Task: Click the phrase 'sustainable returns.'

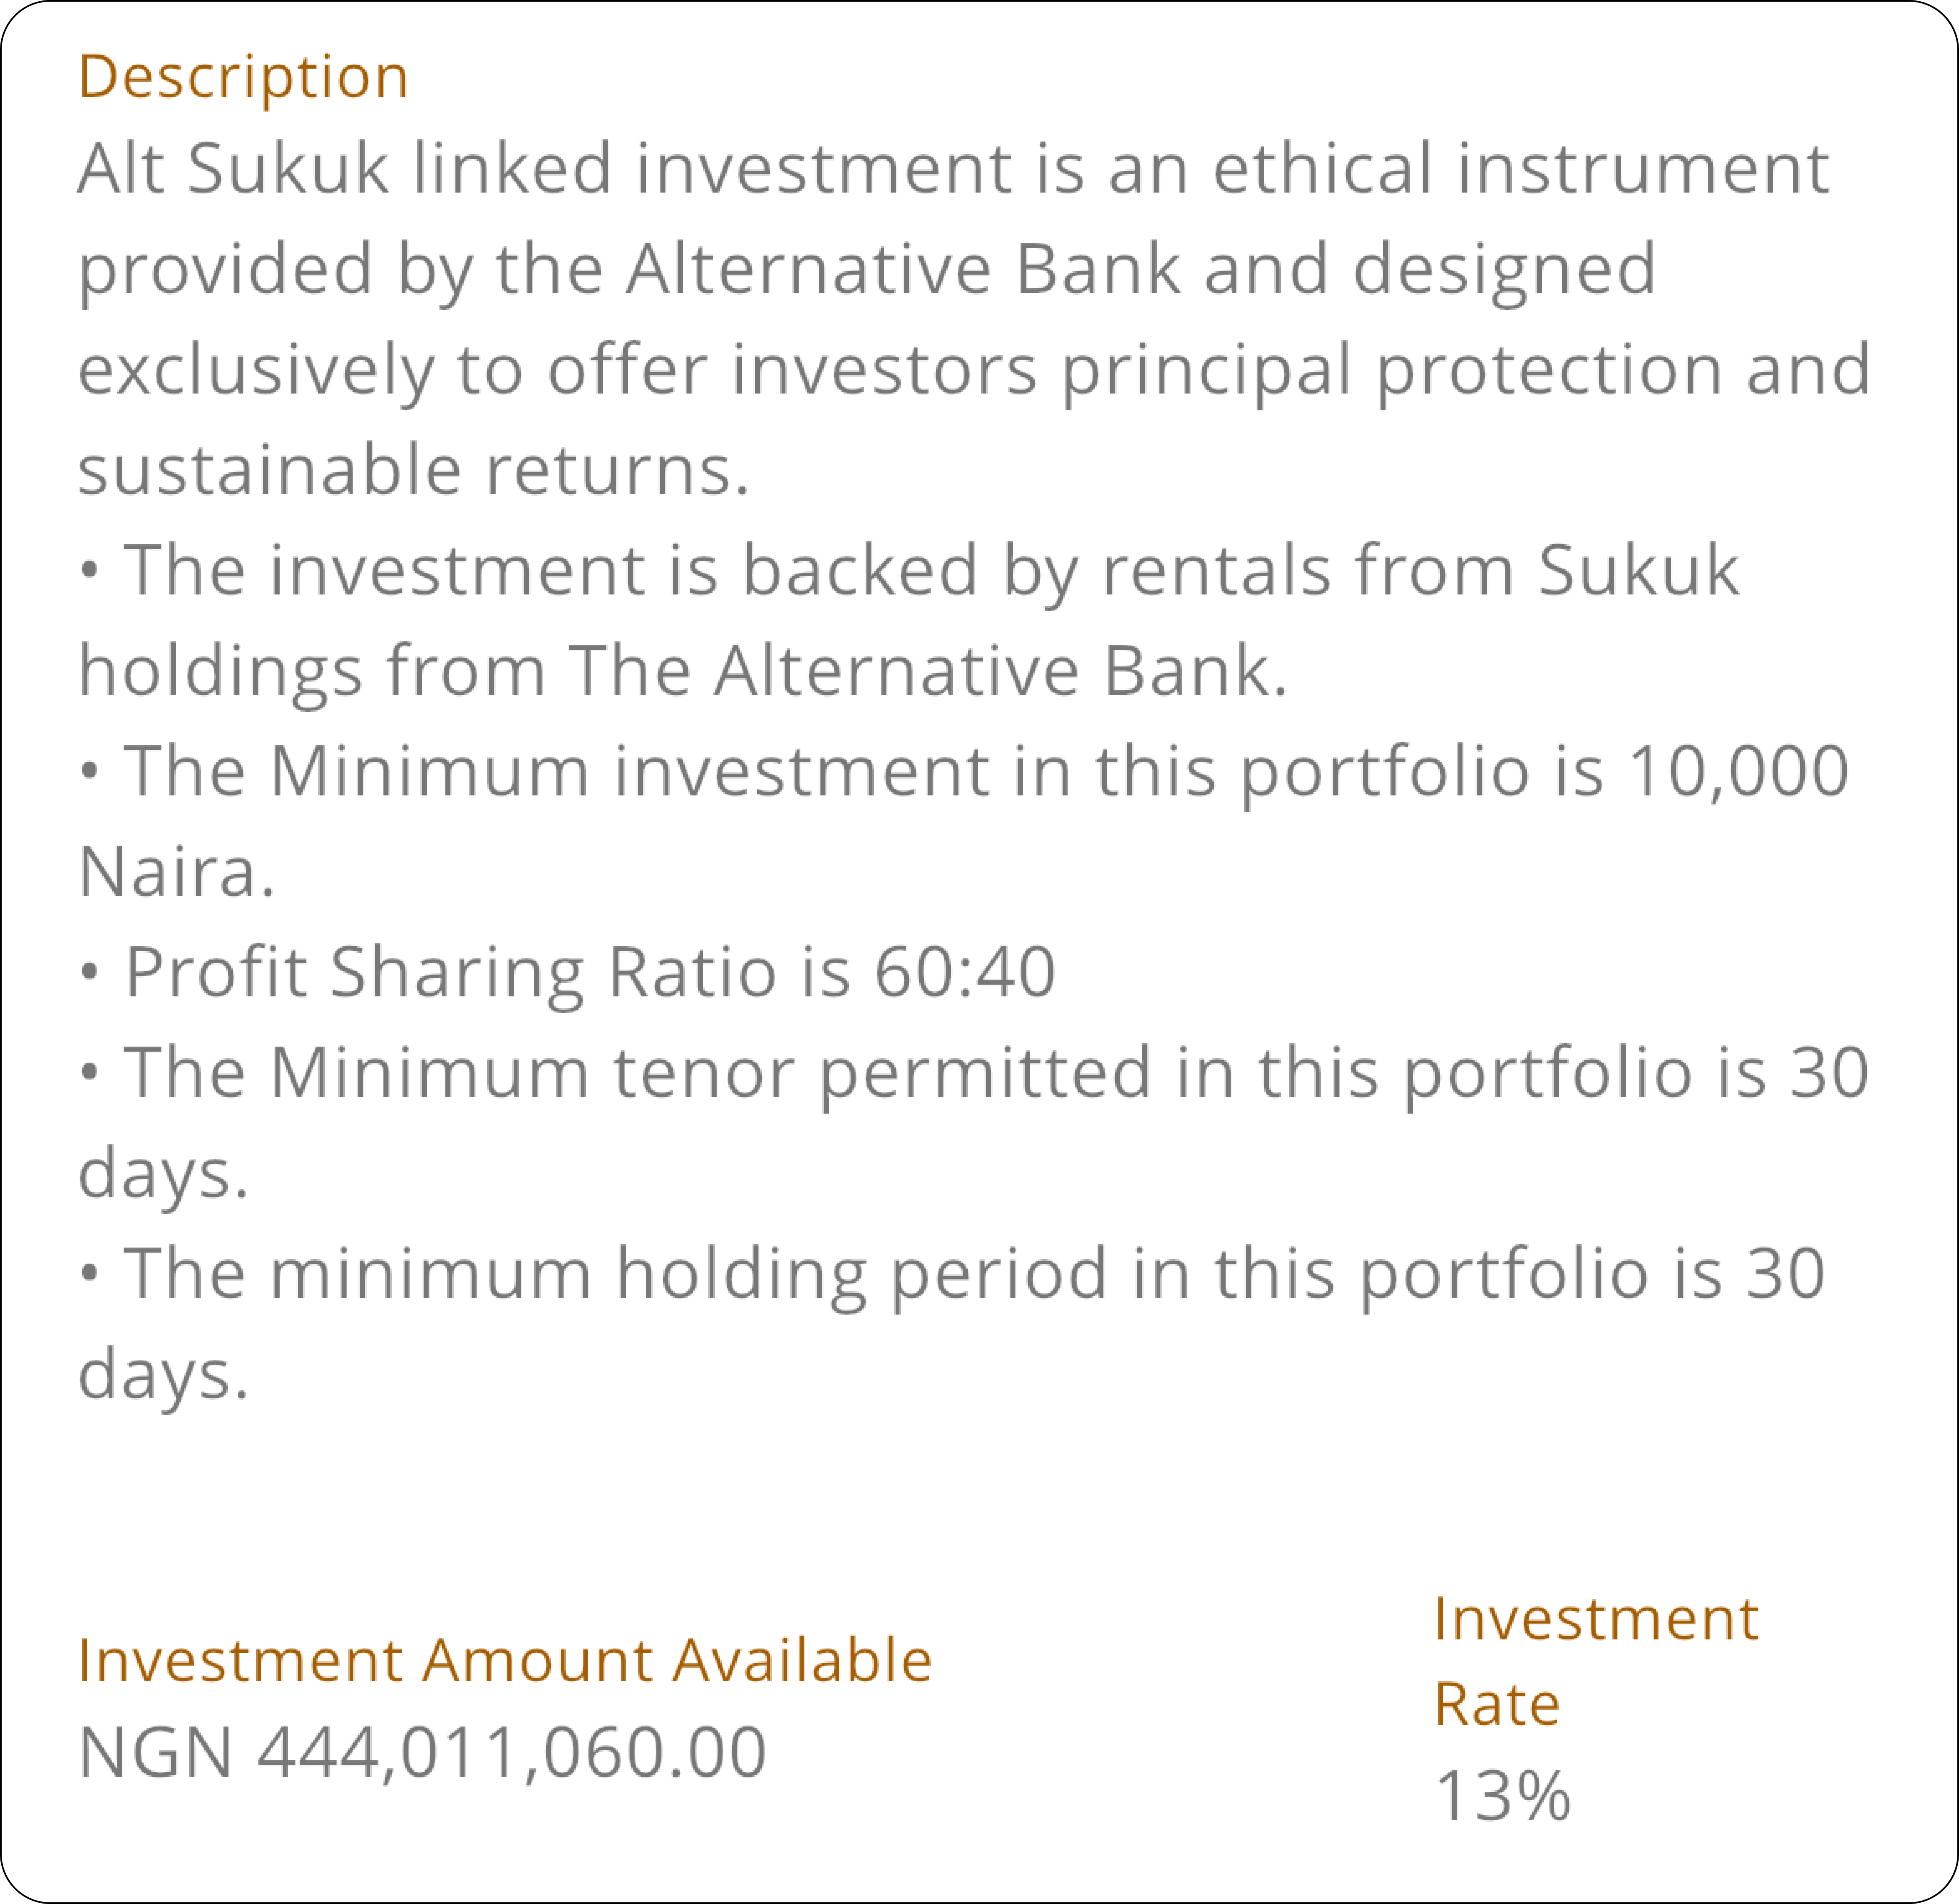Action: (414, 470)
